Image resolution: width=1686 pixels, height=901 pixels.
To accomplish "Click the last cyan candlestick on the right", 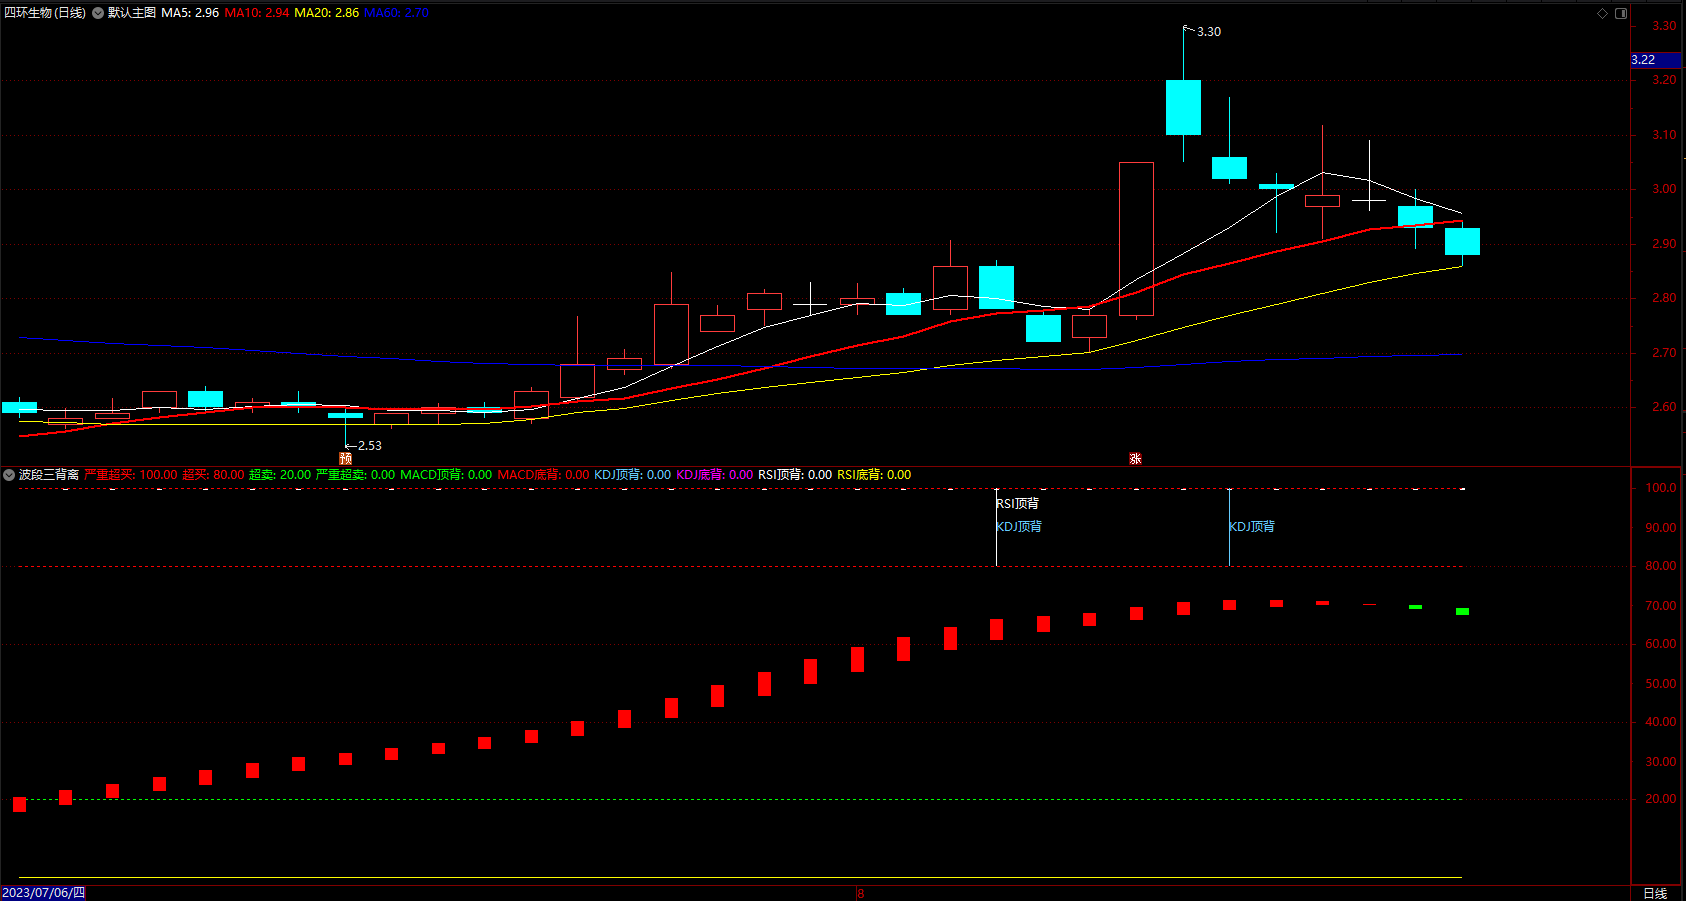I will pos(1462,241).
